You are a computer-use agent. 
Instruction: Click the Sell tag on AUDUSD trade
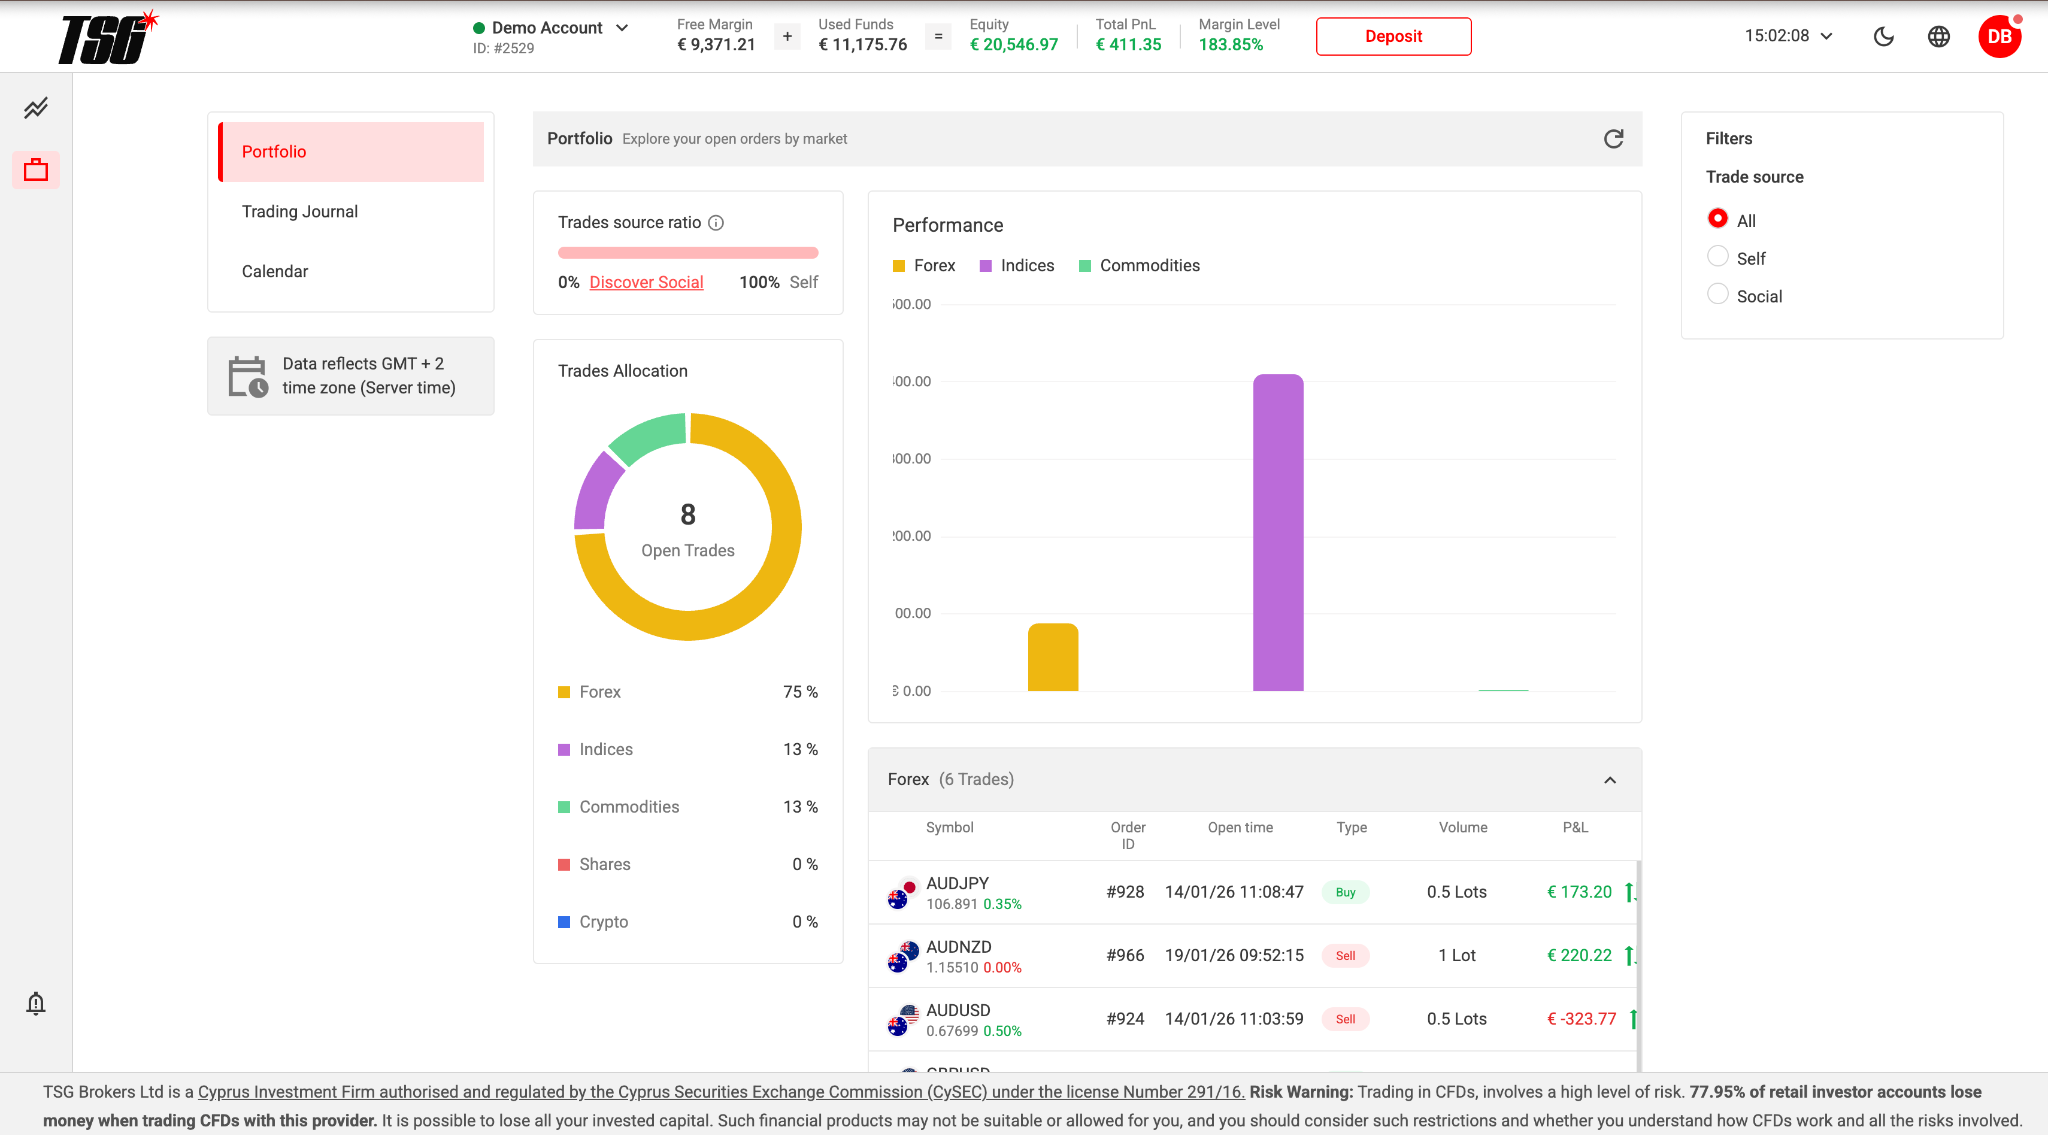click(1345, 1020)
